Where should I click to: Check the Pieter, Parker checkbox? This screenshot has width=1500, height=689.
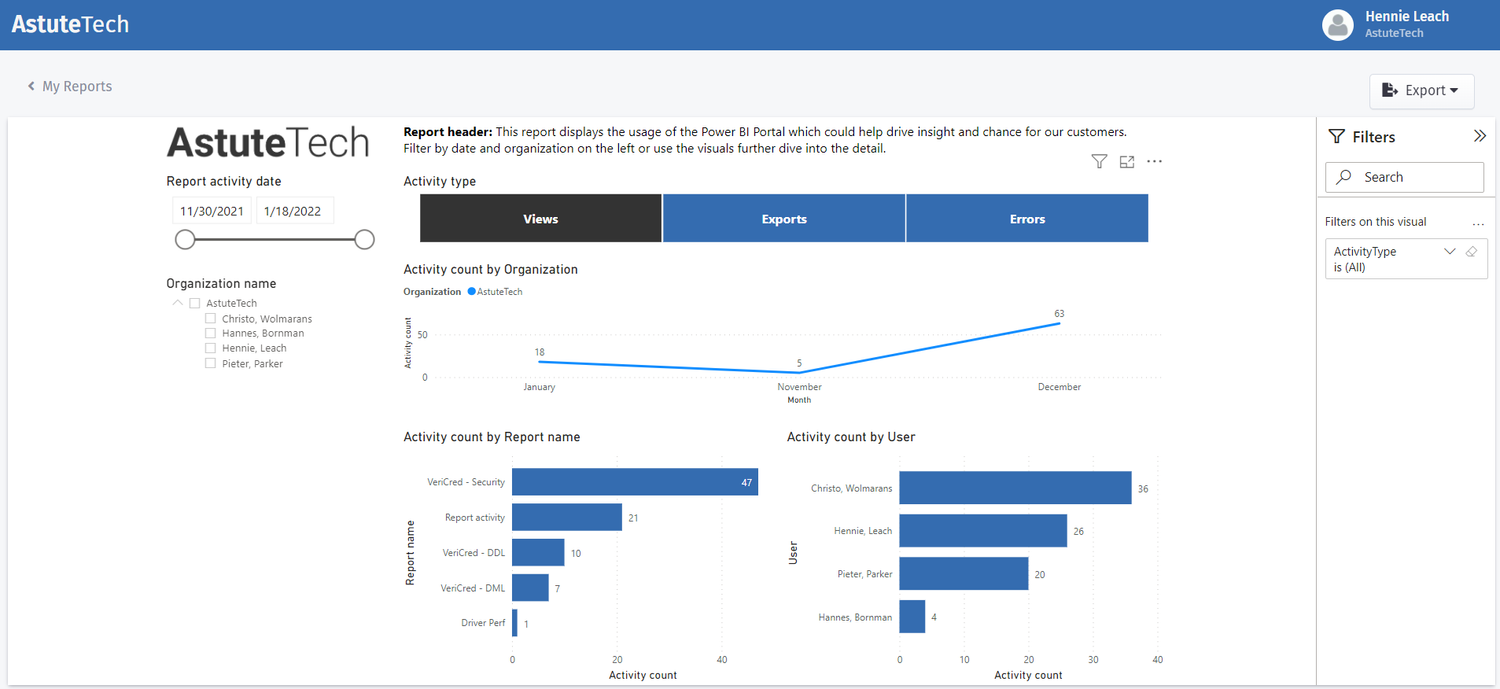(210, 363)
